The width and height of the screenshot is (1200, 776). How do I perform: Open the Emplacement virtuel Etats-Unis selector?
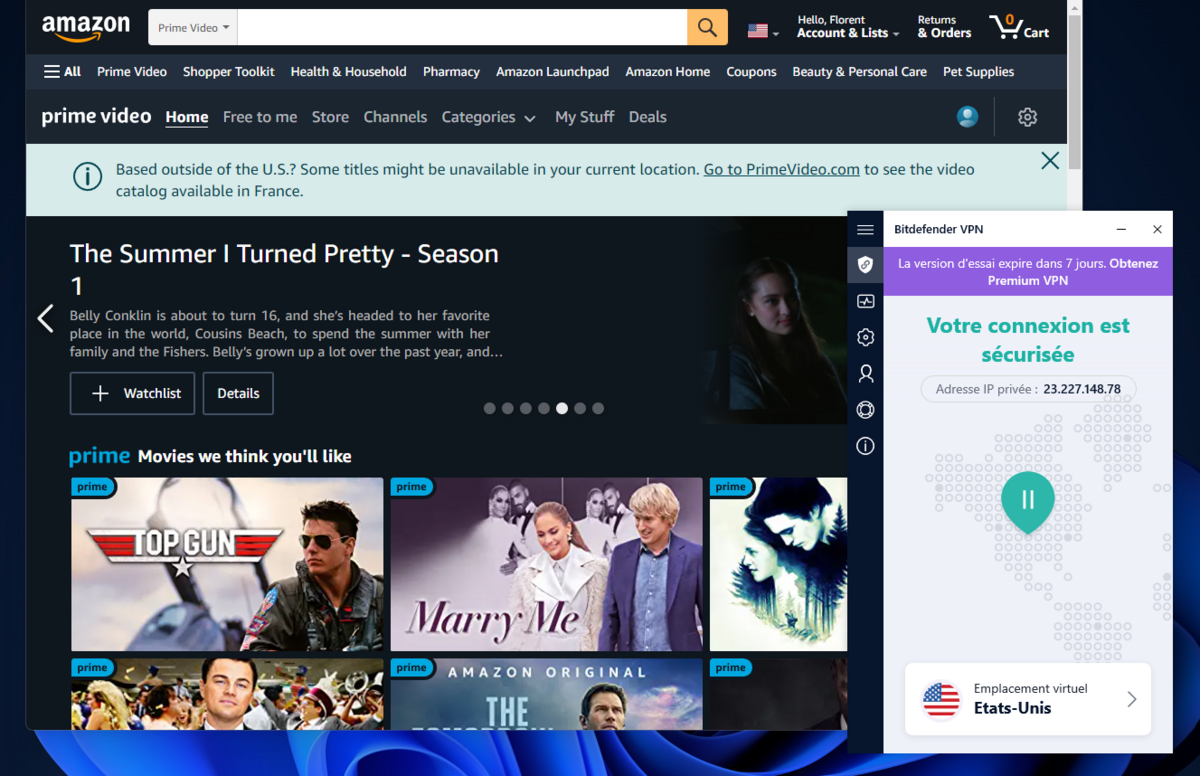1028,700
